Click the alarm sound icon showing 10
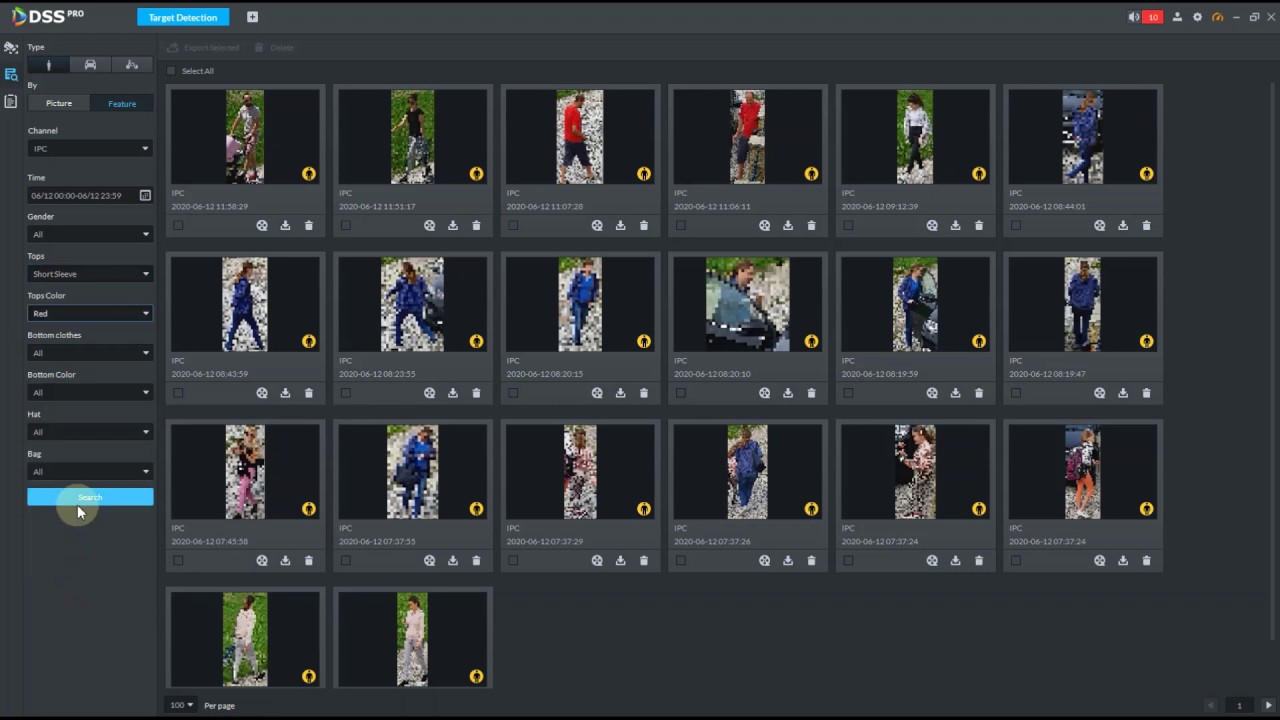This screenshot has height=720, width=1280. coord(1145,17)
